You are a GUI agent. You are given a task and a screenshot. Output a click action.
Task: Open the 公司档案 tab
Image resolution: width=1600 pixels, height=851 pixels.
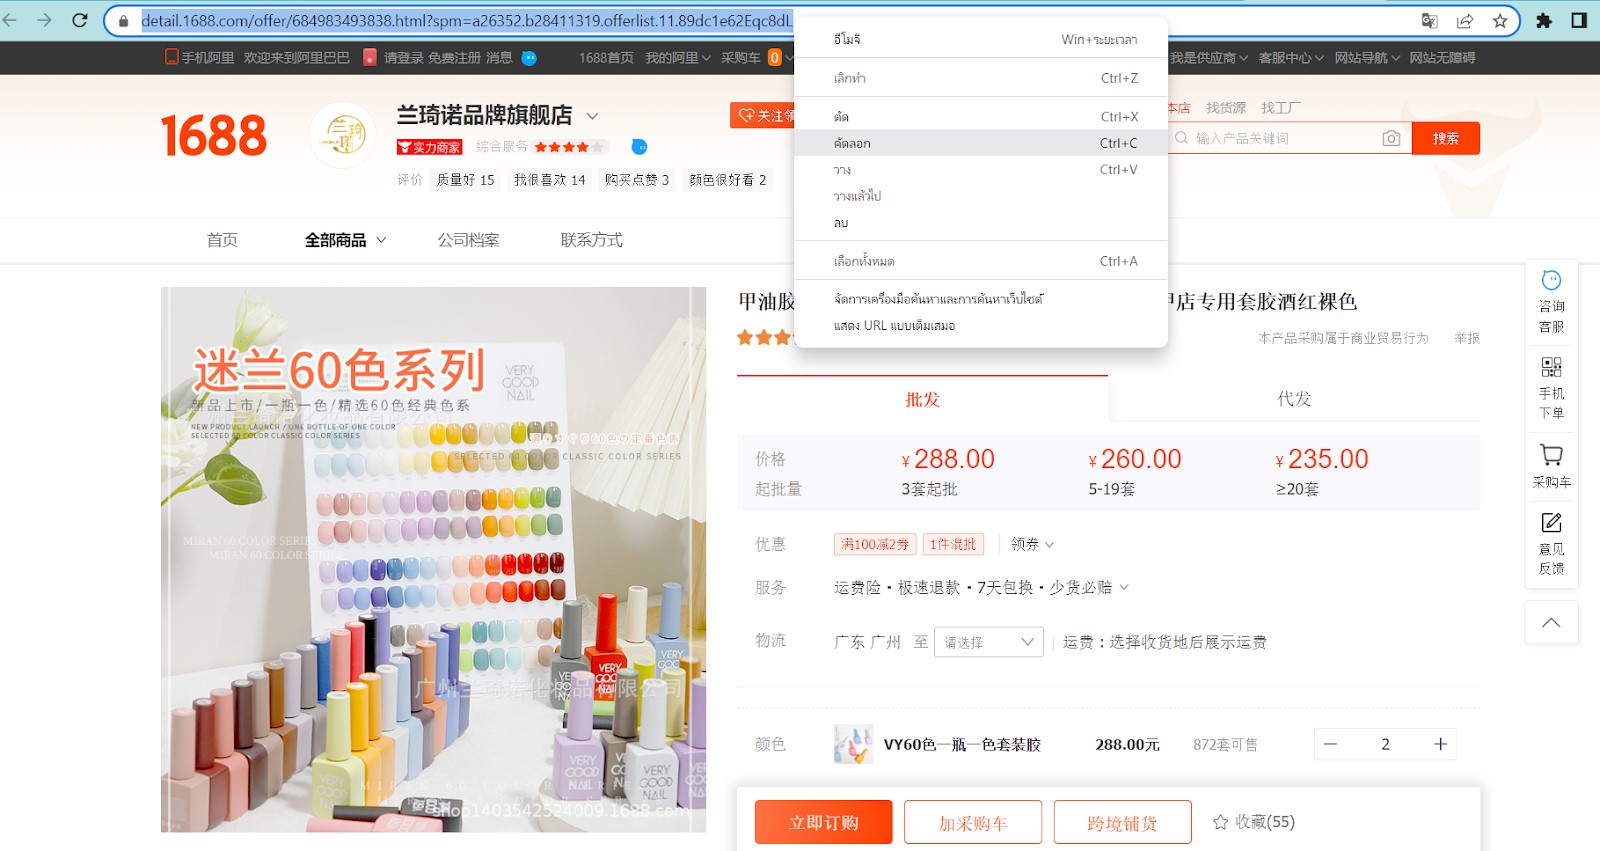pos(468,240)
